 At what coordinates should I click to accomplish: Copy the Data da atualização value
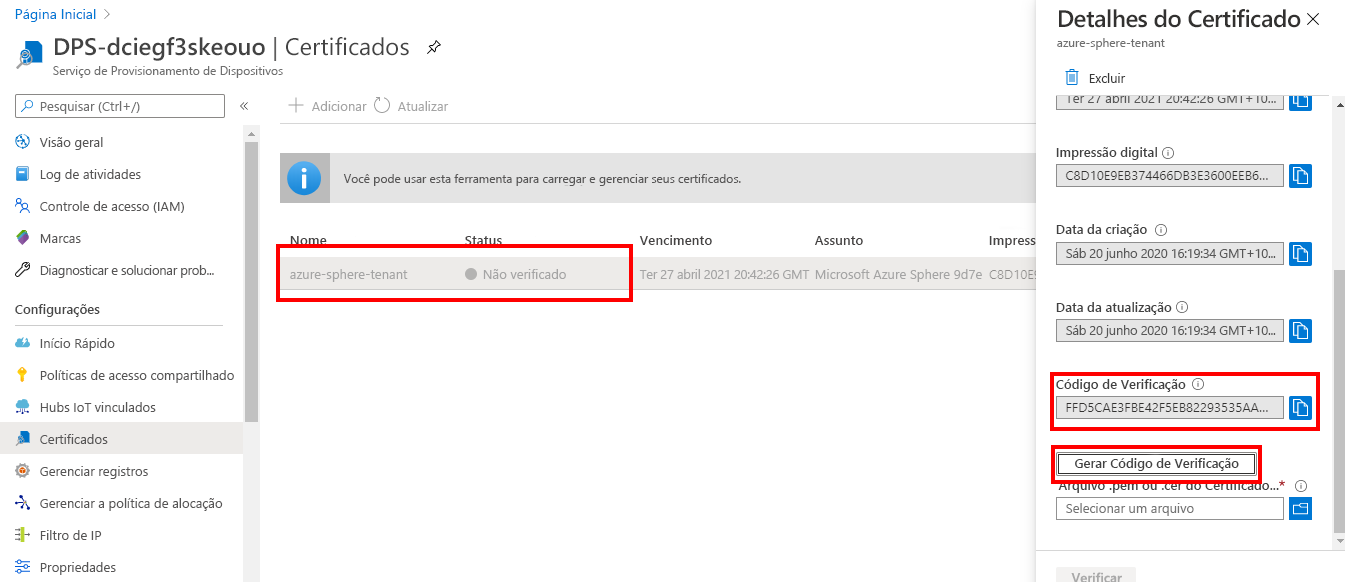[1300, 330]
